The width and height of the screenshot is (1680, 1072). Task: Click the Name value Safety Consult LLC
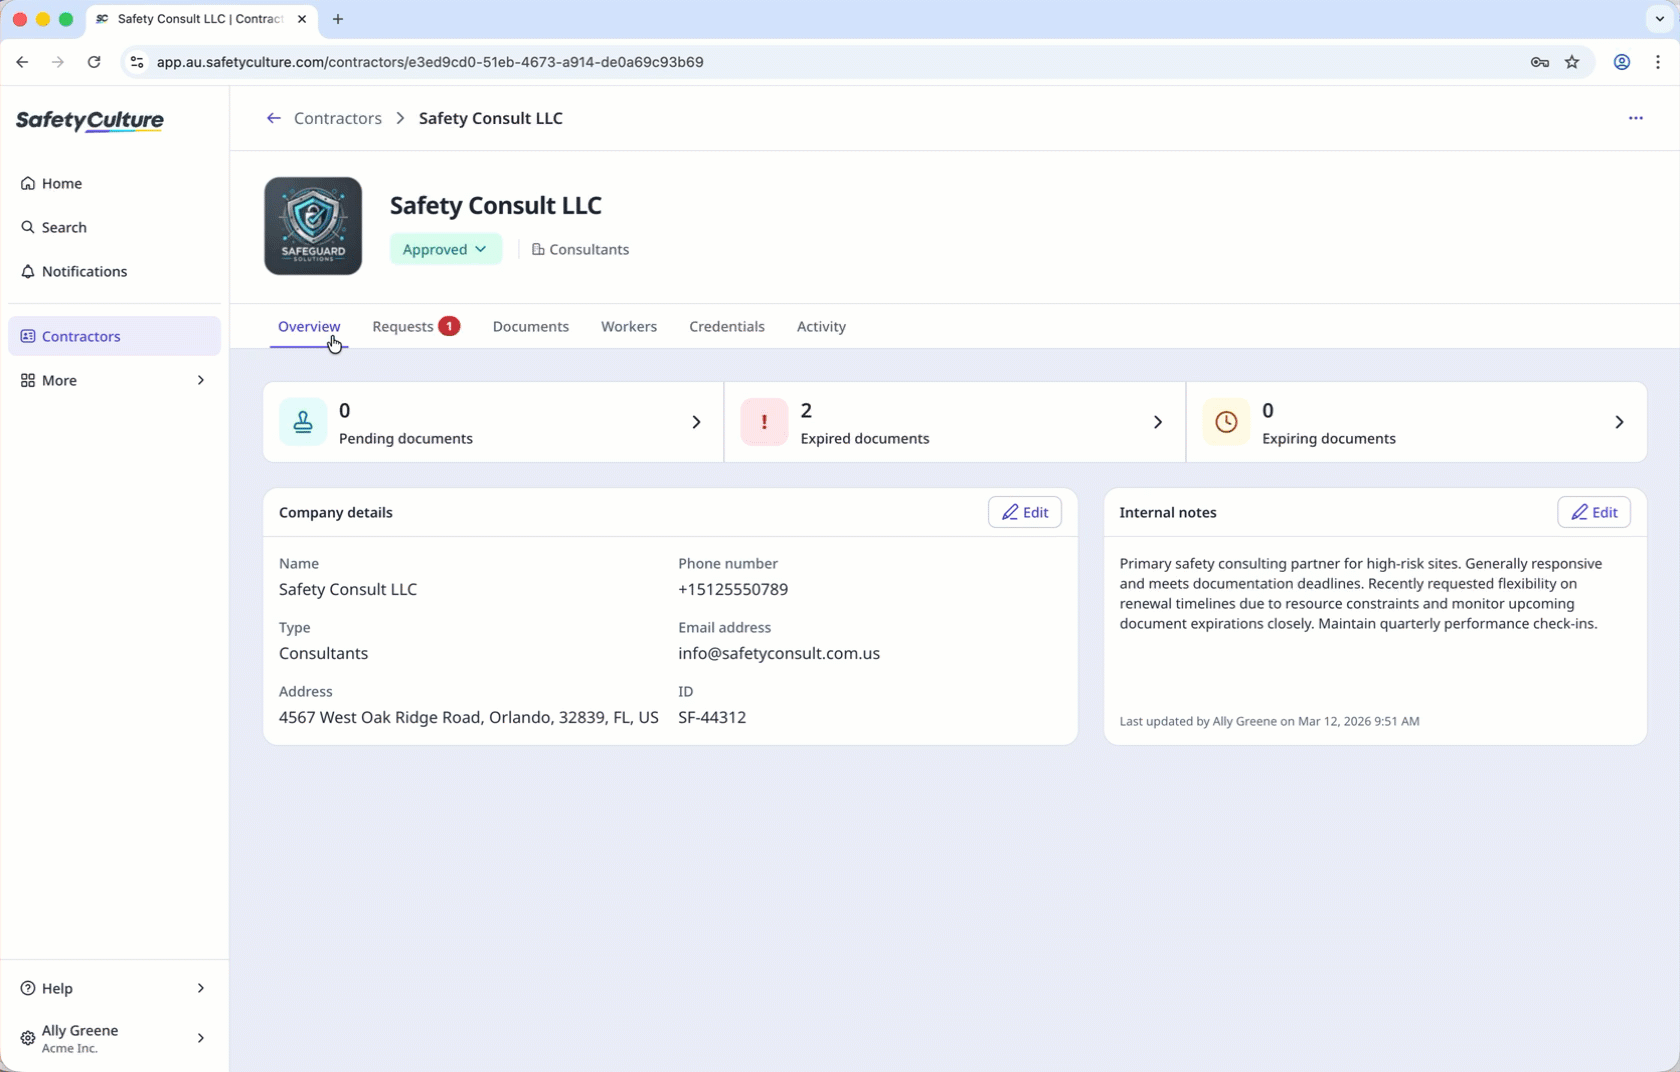(348, 589)
